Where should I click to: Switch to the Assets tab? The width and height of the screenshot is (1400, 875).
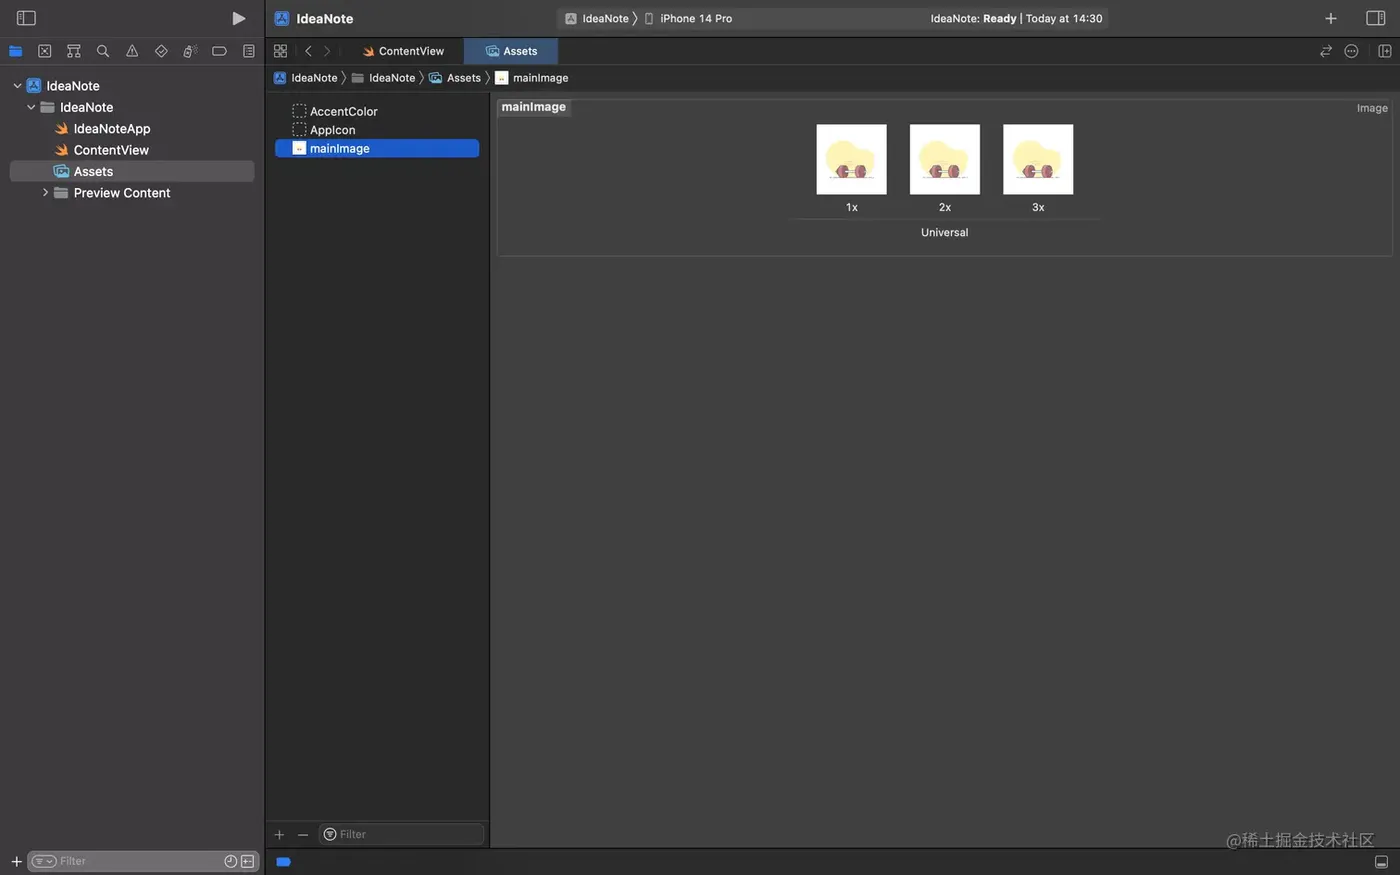point(511,51)
